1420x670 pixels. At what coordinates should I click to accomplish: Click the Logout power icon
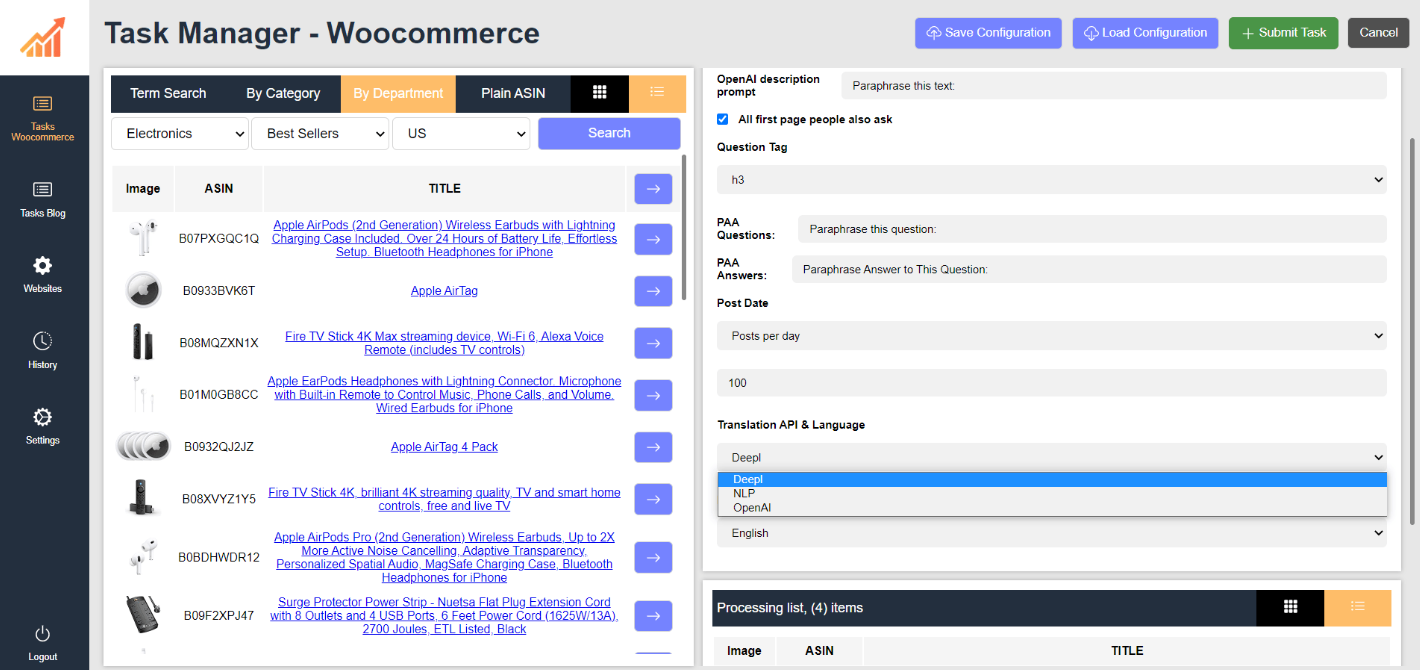tap(43, 634)
